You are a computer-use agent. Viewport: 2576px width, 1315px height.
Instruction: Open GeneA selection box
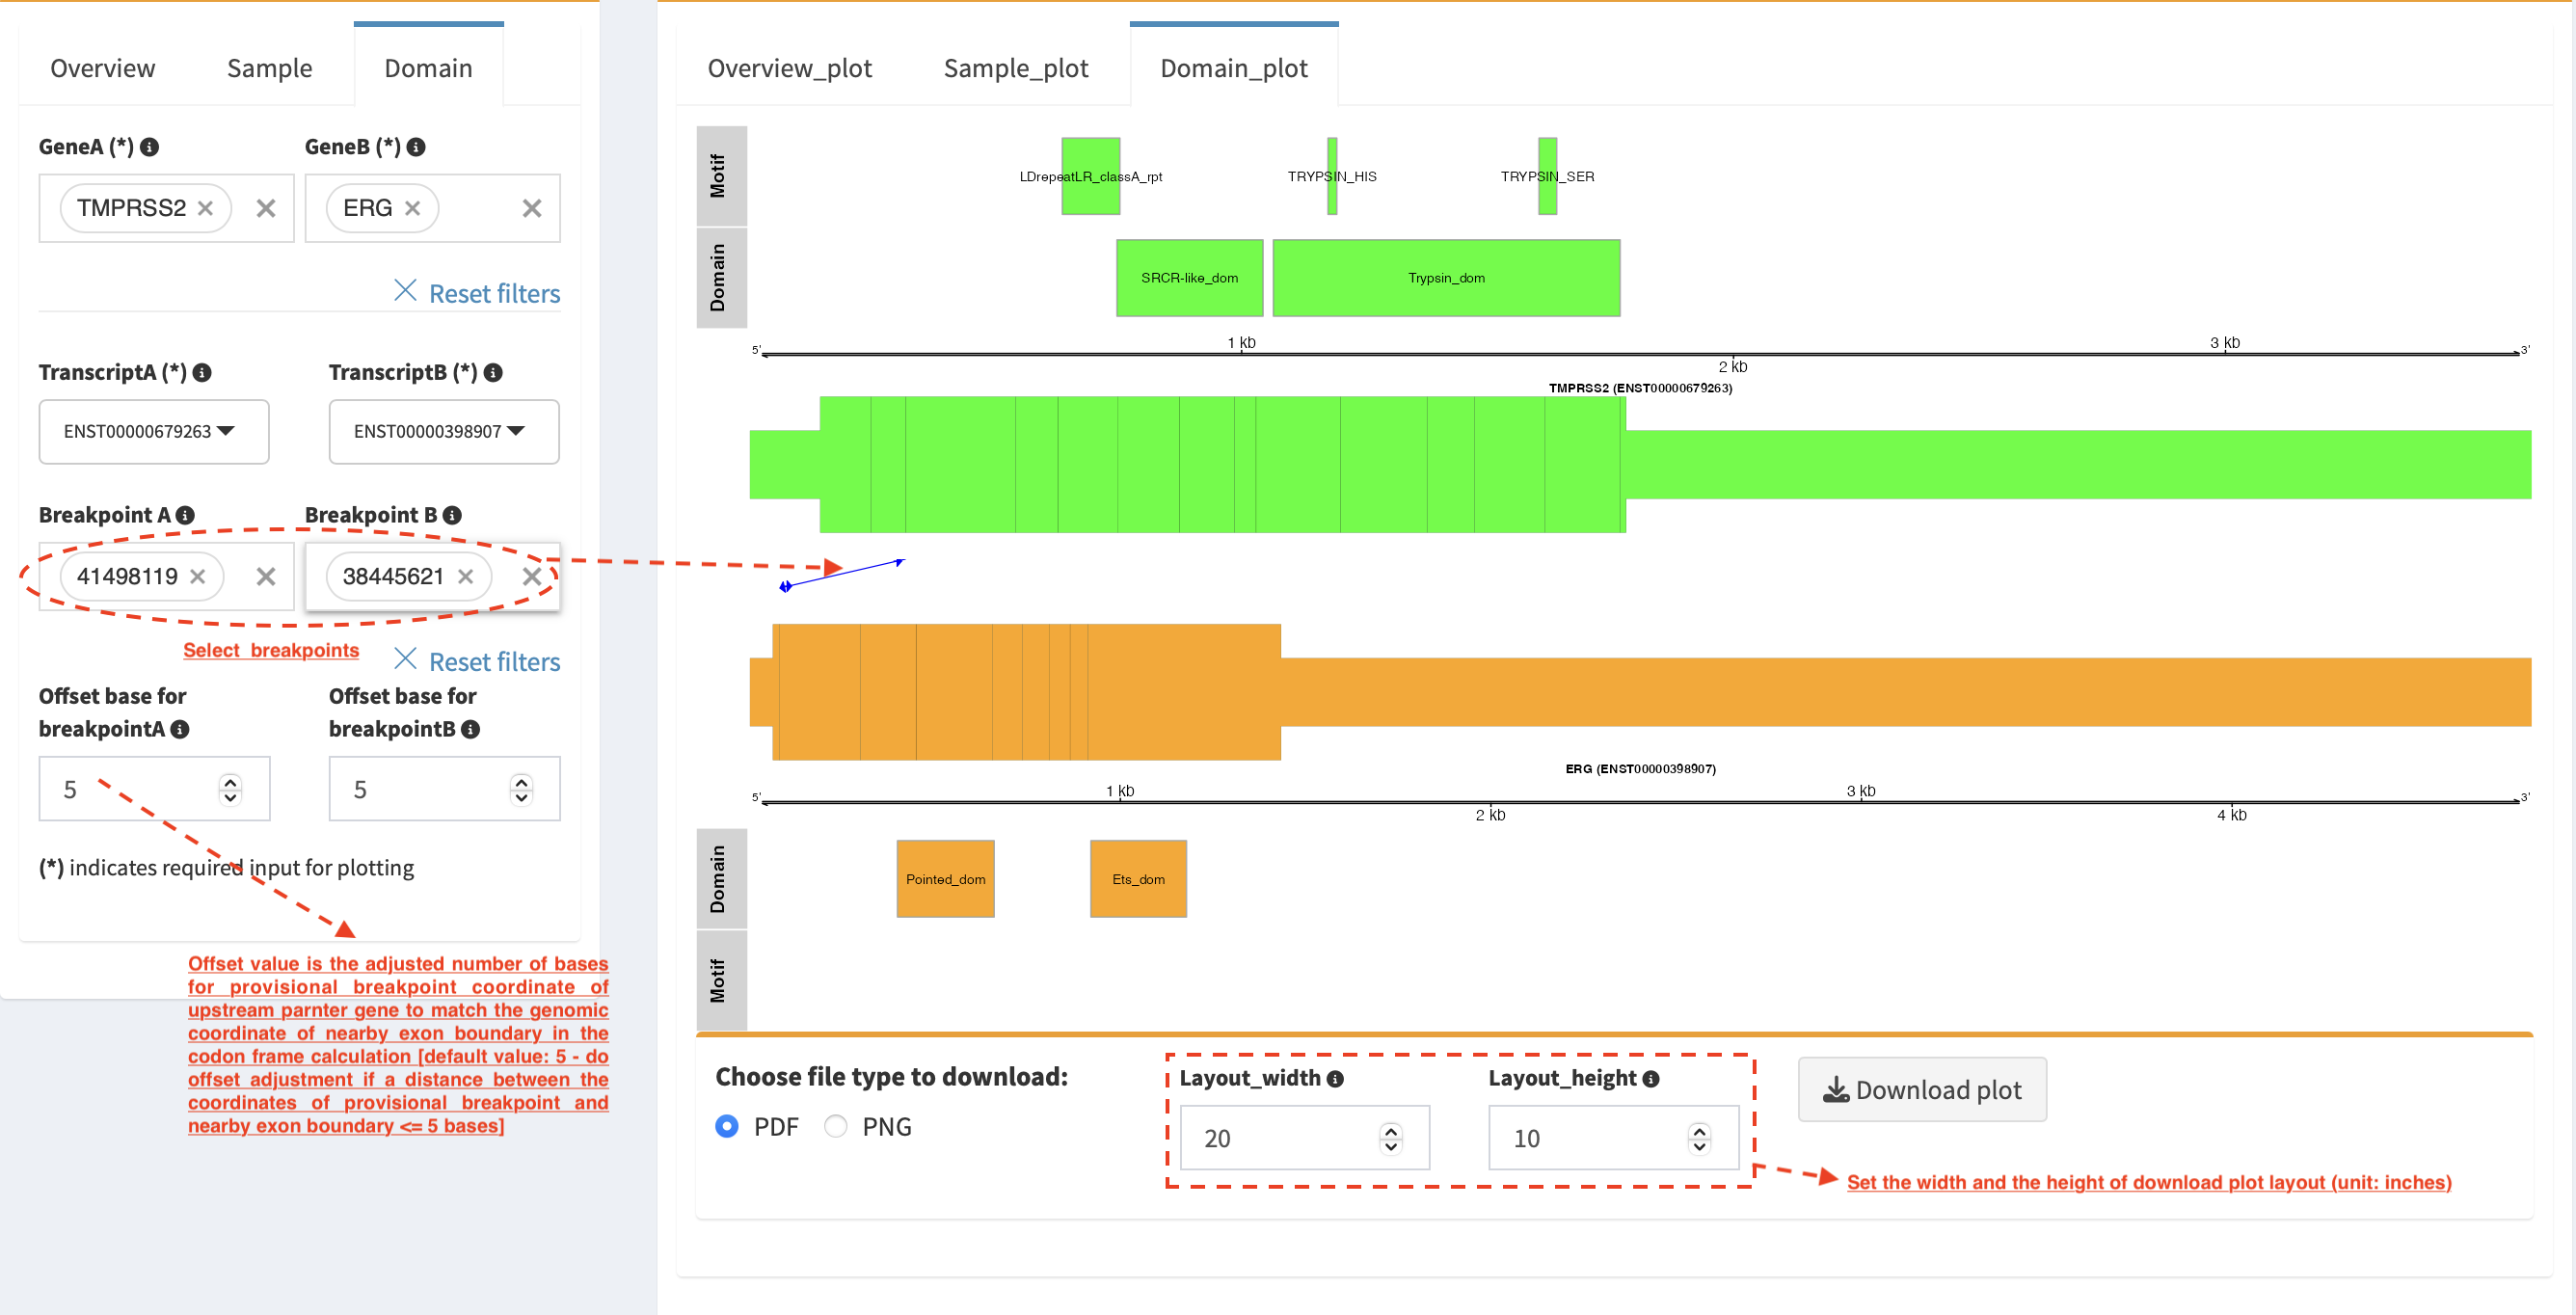tap(166, 208)
